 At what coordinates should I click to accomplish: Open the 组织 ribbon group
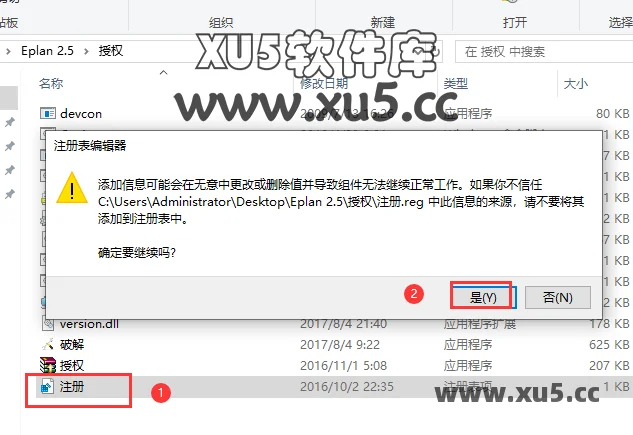[x=221, y=22]
